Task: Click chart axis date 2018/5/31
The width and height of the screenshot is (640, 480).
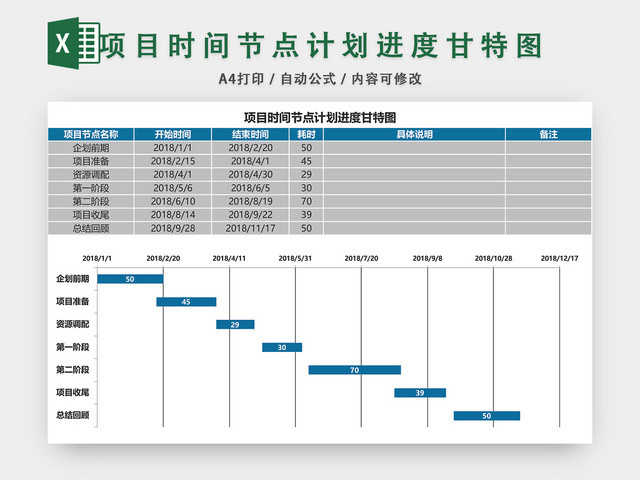Action: (x=295, y=258)
